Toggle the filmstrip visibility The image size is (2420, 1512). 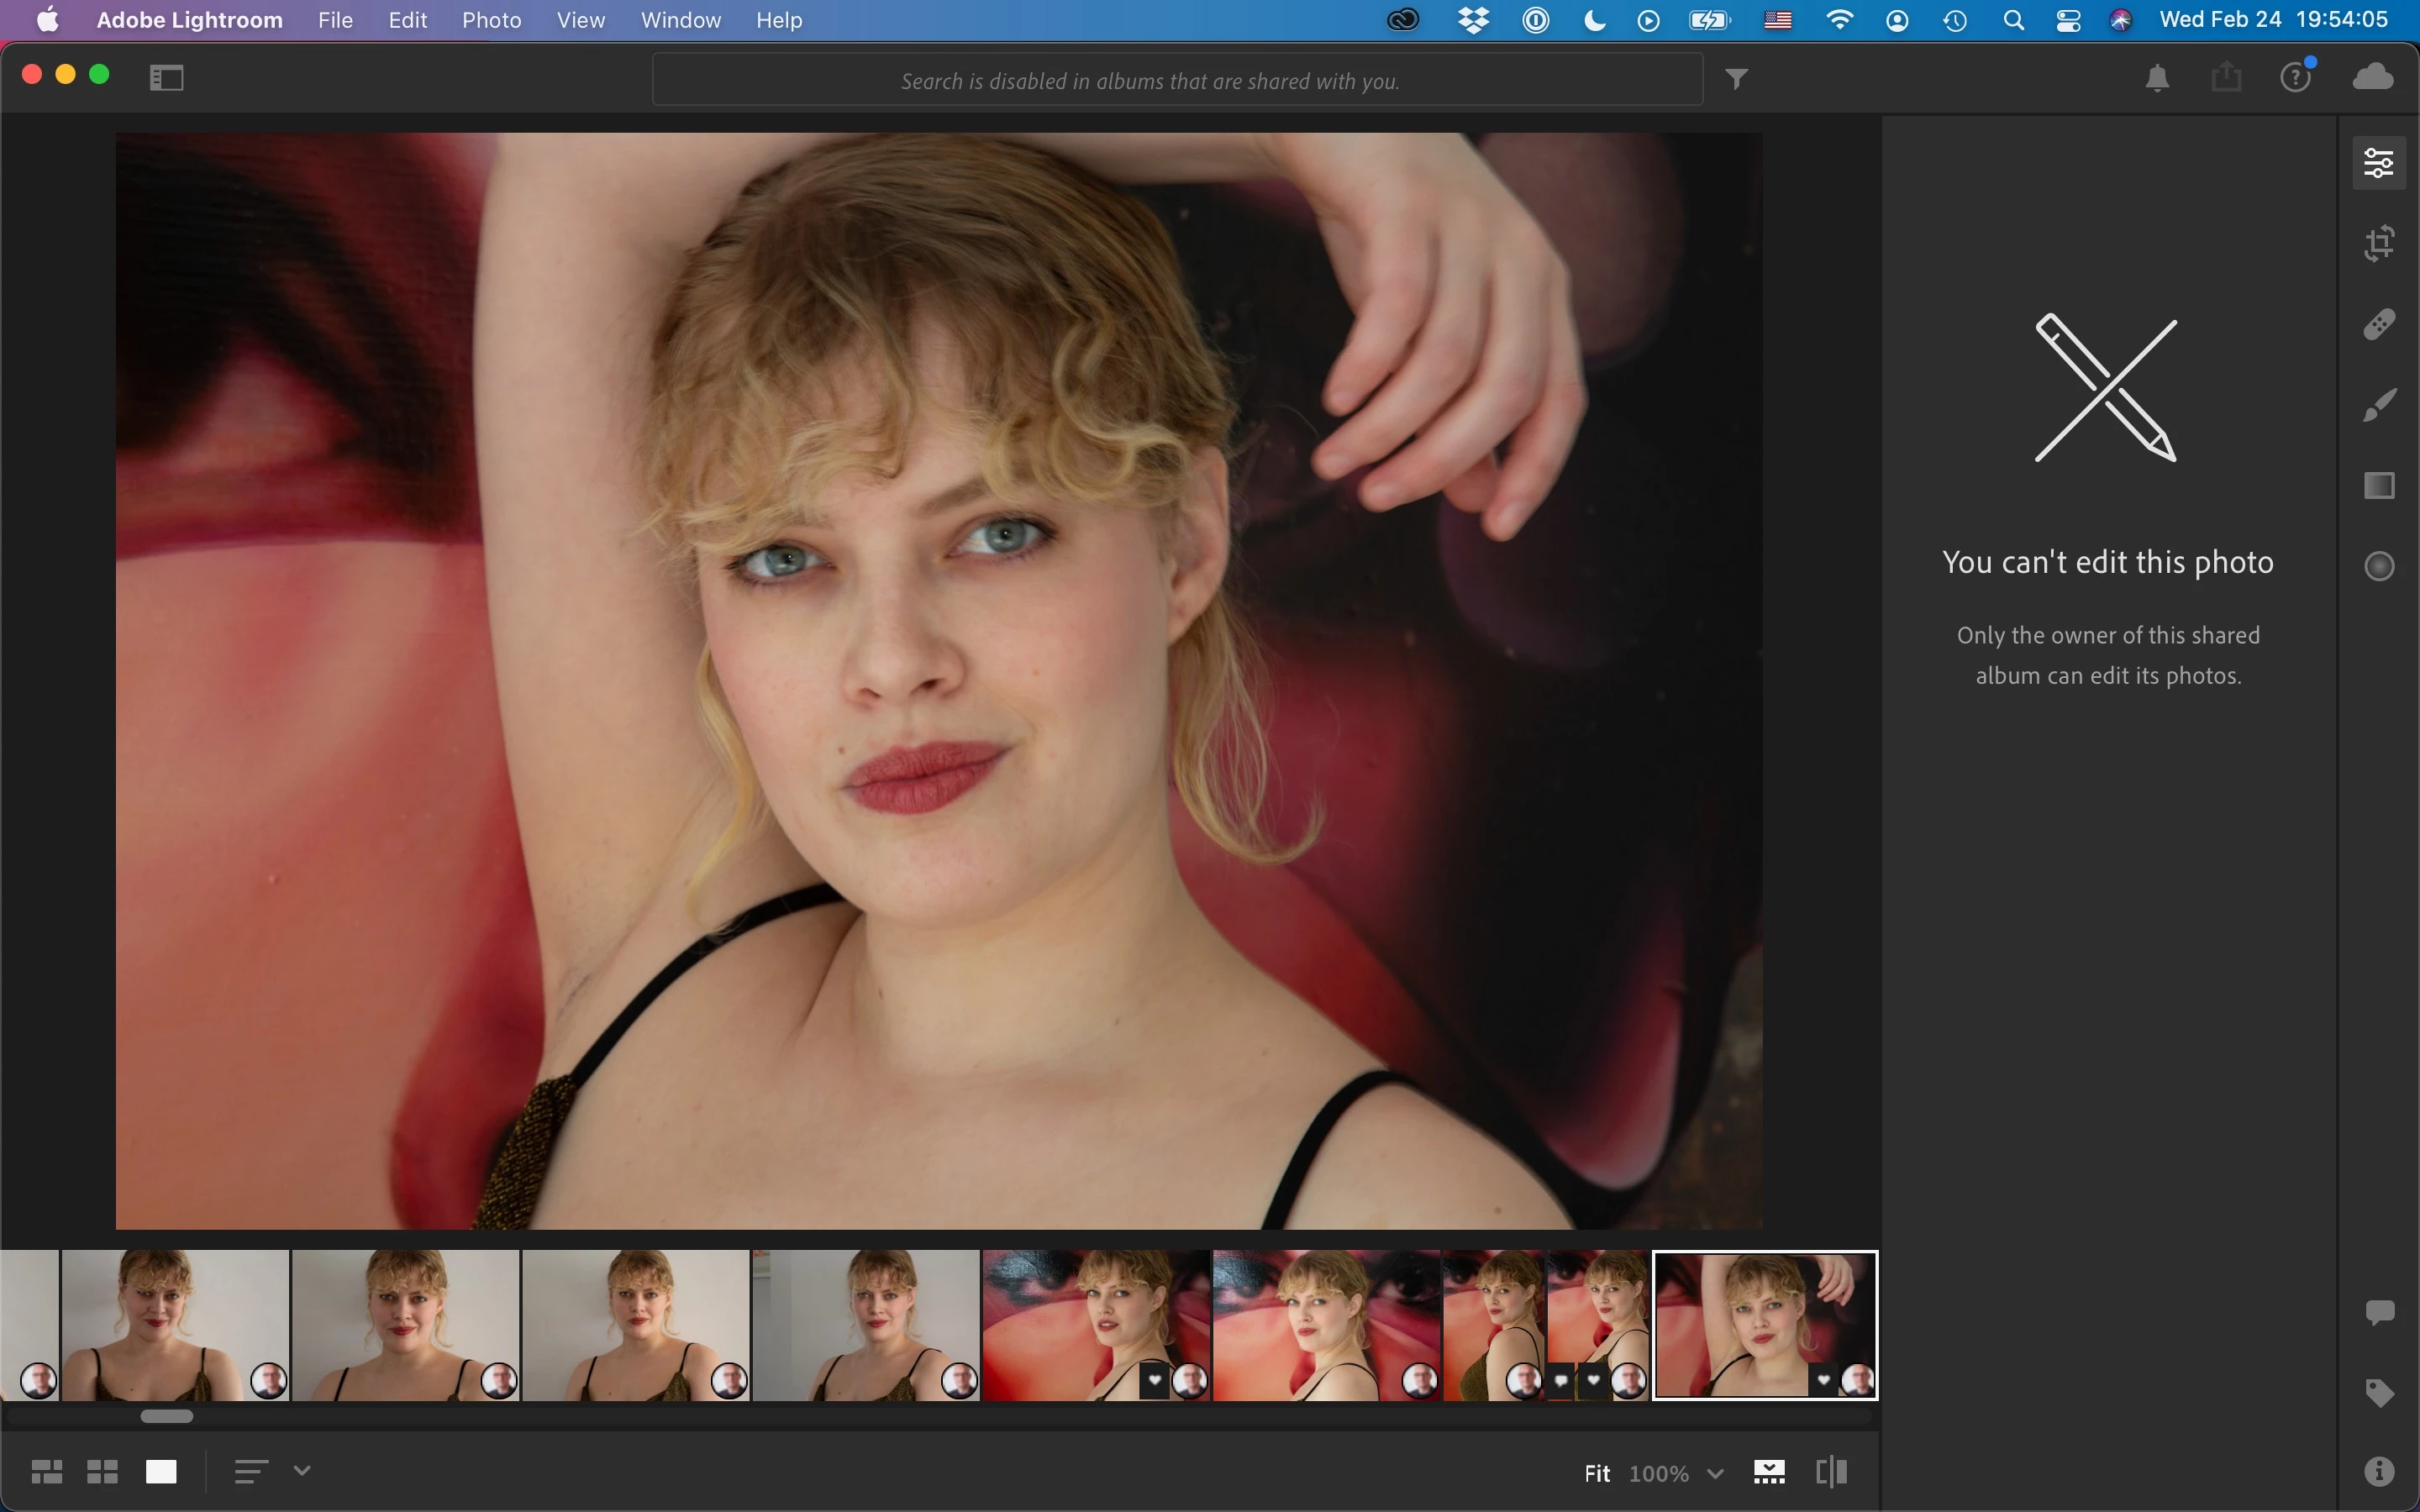coord(1769,1472)
